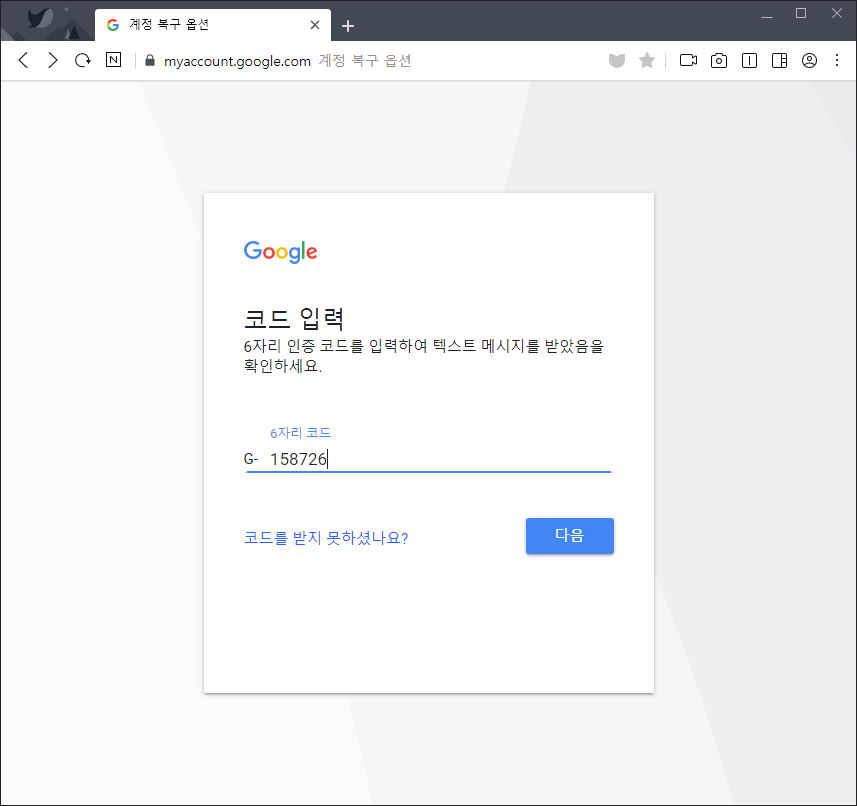The image size is (857, 806).
Task: Bookmark this page with the star
Action: click(x=647, y=60)
